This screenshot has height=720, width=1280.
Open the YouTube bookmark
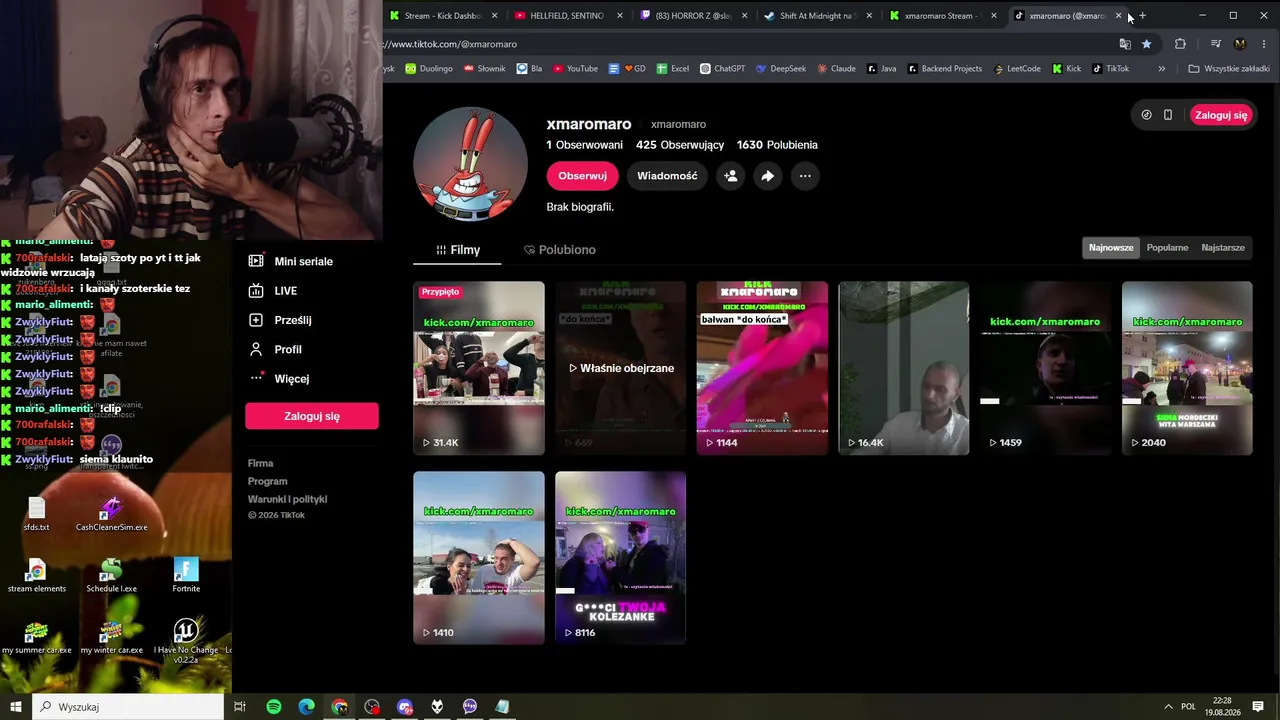point(574,69)
